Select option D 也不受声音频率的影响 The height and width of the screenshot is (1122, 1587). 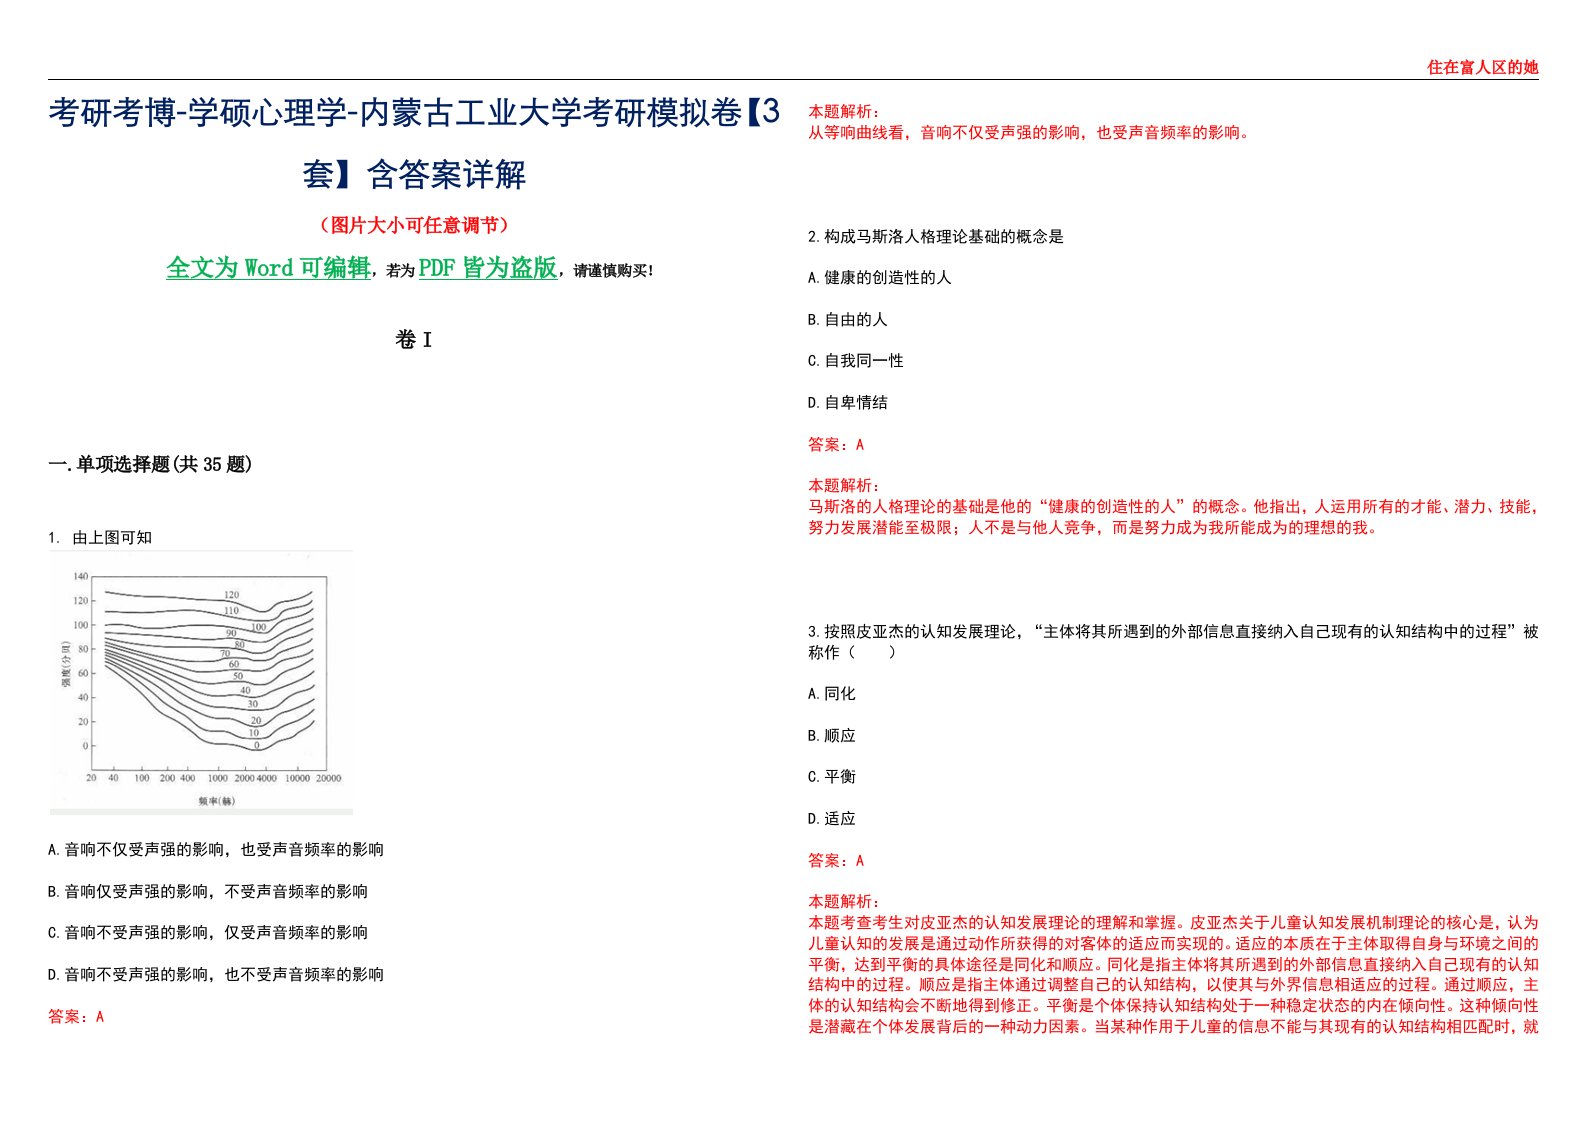(215, 975)
